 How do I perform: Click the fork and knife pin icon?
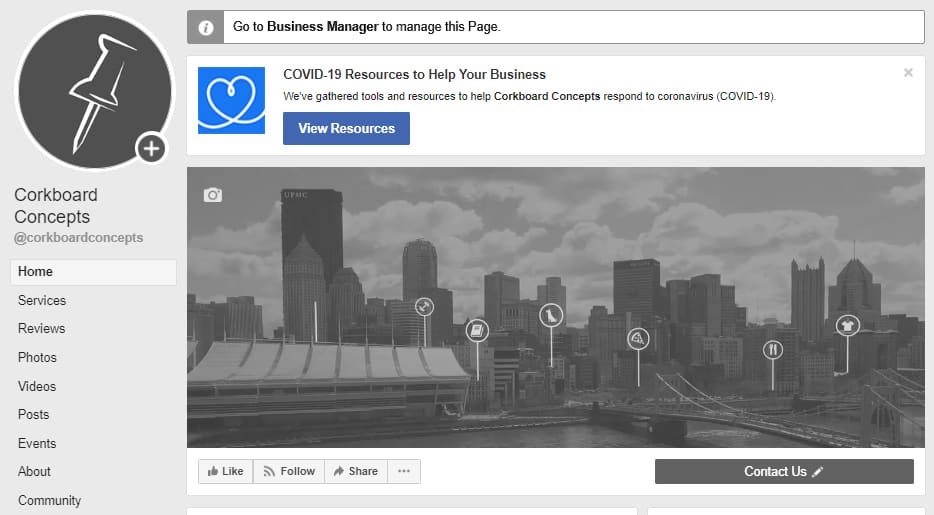coord(772,349)
